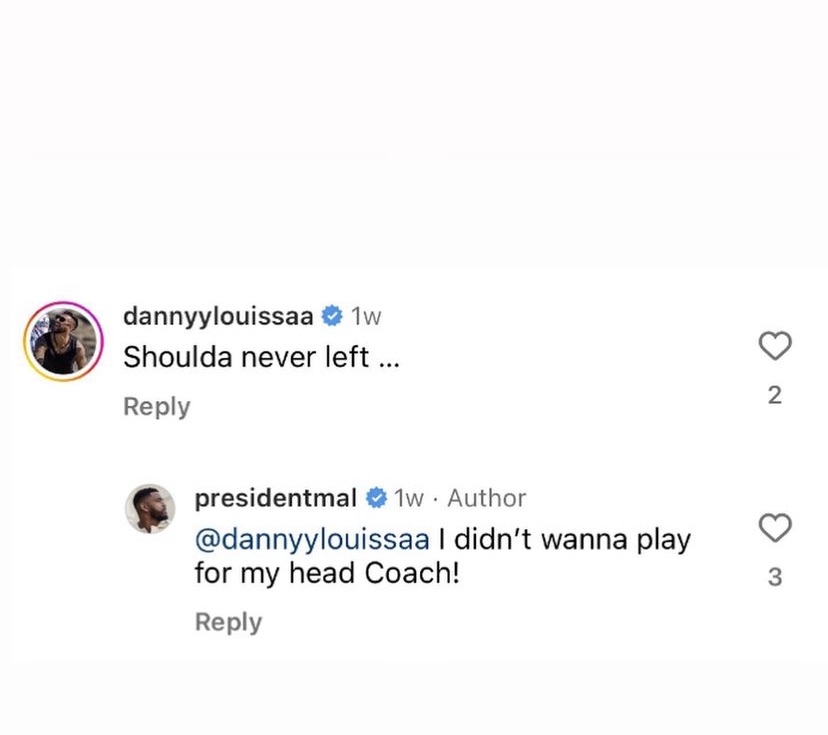The width and height of the screenshot is (828, 735).
Task: Click the Author label on the reply
Action: click(486, 498)
